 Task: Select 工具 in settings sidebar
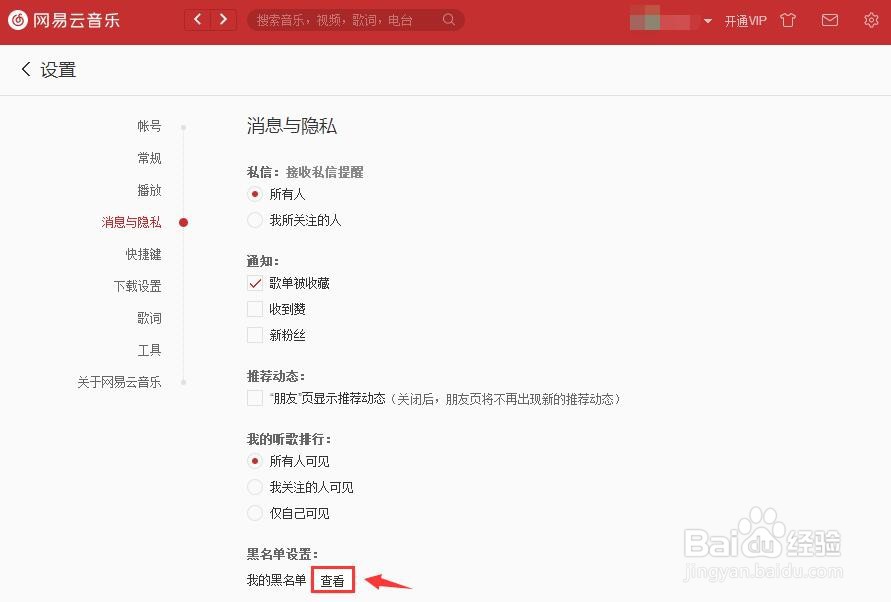click(149, 350)
